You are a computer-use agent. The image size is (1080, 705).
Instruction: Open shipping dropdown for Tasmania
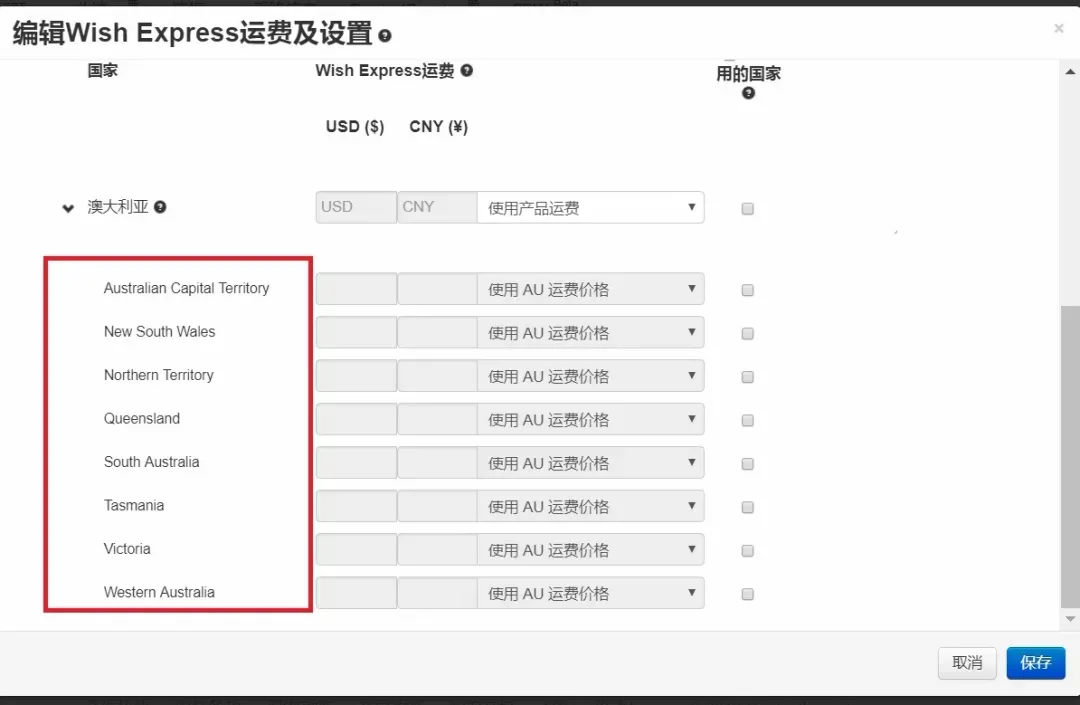point(590,505)
